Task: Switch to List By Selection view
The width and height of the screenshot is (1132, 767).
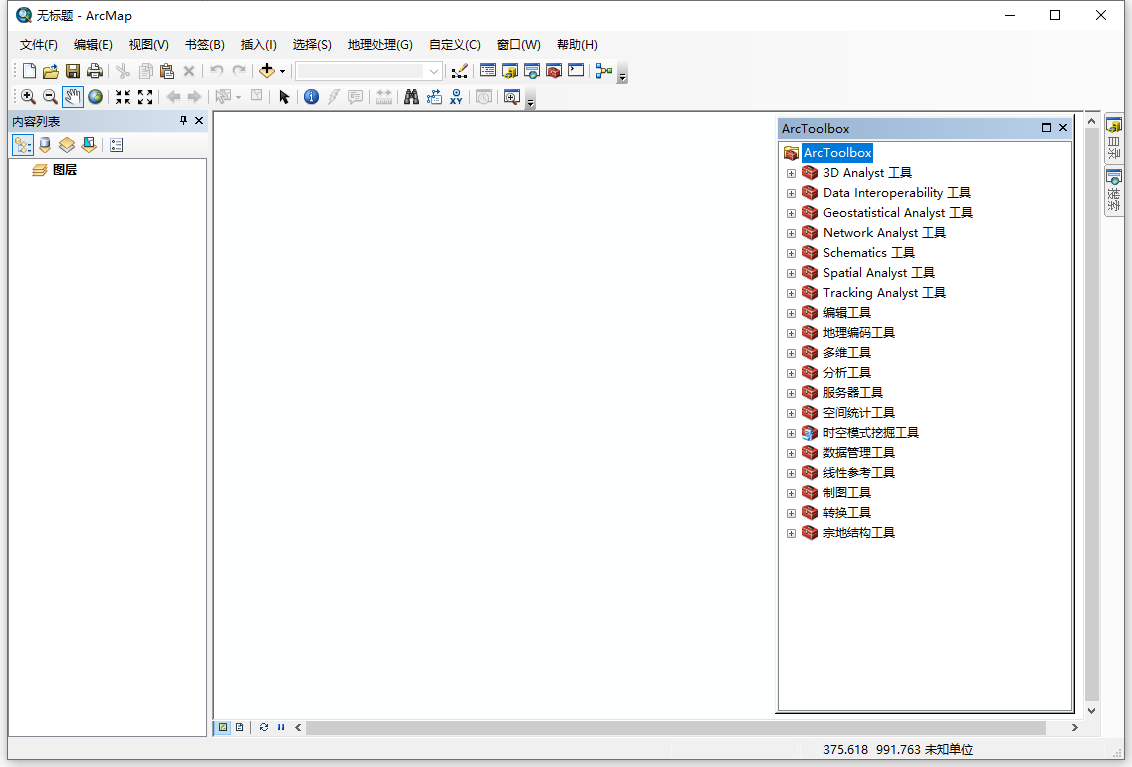Action: [x=89, y=145]
